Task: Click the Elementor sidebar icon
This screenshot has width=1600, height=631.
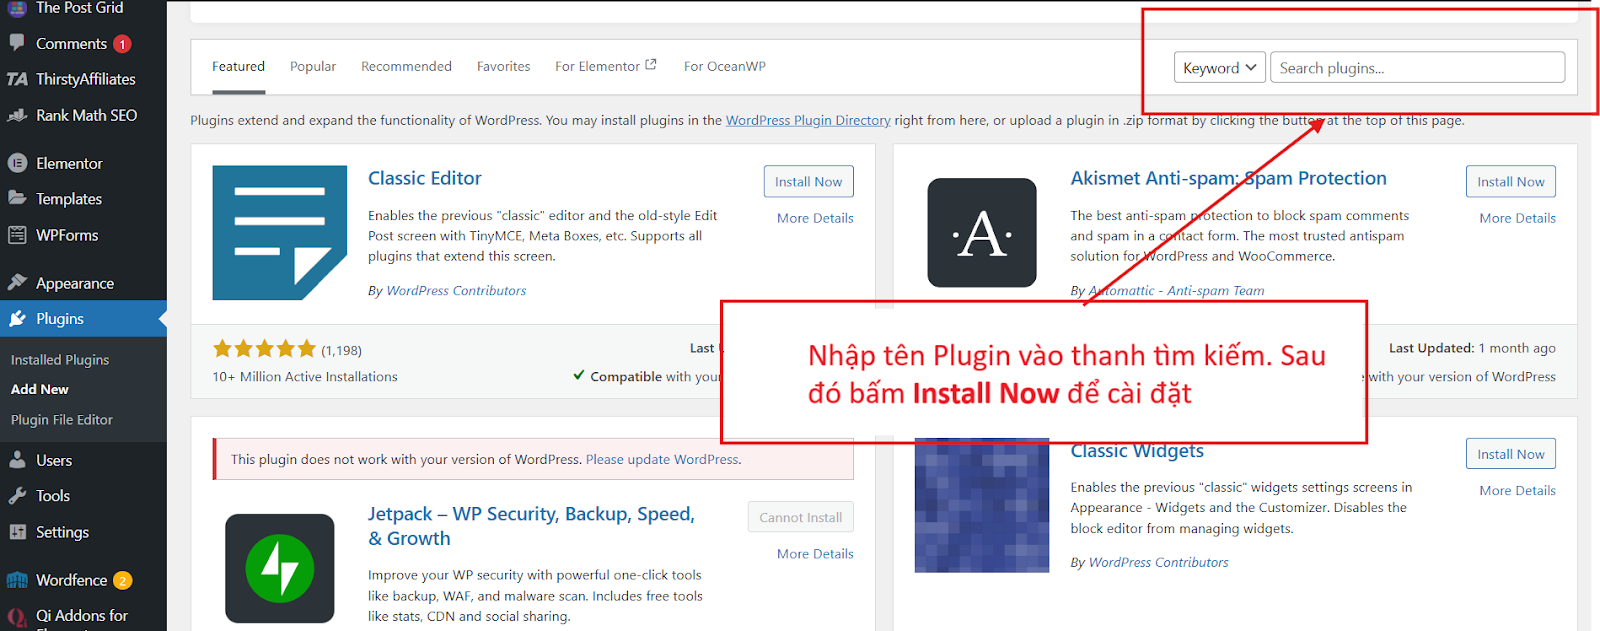Action: pyautogui.click(x=17, y=163)
